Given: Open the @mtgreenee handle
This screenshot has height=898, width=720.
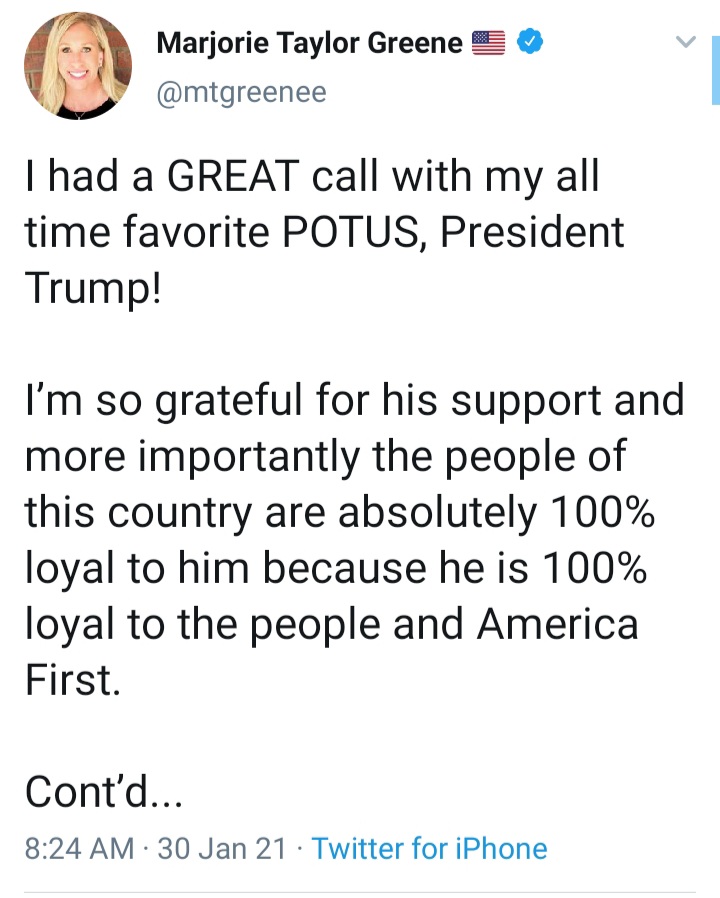Looking at the screenshot, I should (241, 92).
